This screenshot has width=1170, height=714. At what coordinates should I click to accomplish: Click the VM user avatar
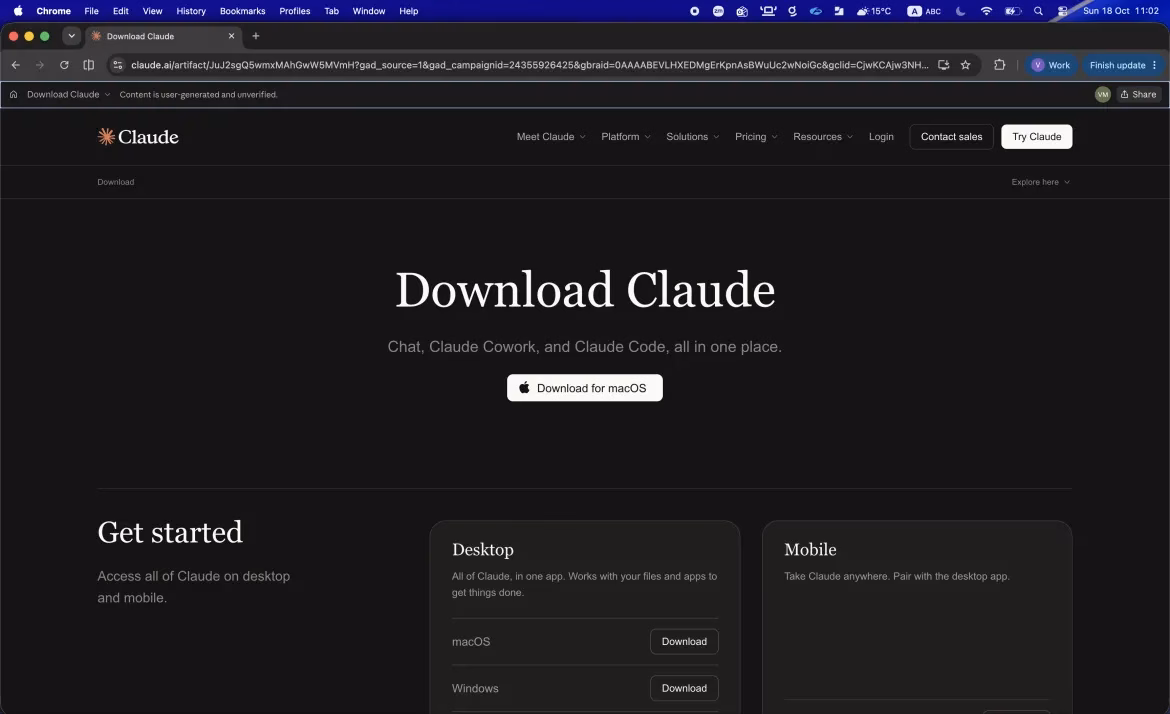1102,95
